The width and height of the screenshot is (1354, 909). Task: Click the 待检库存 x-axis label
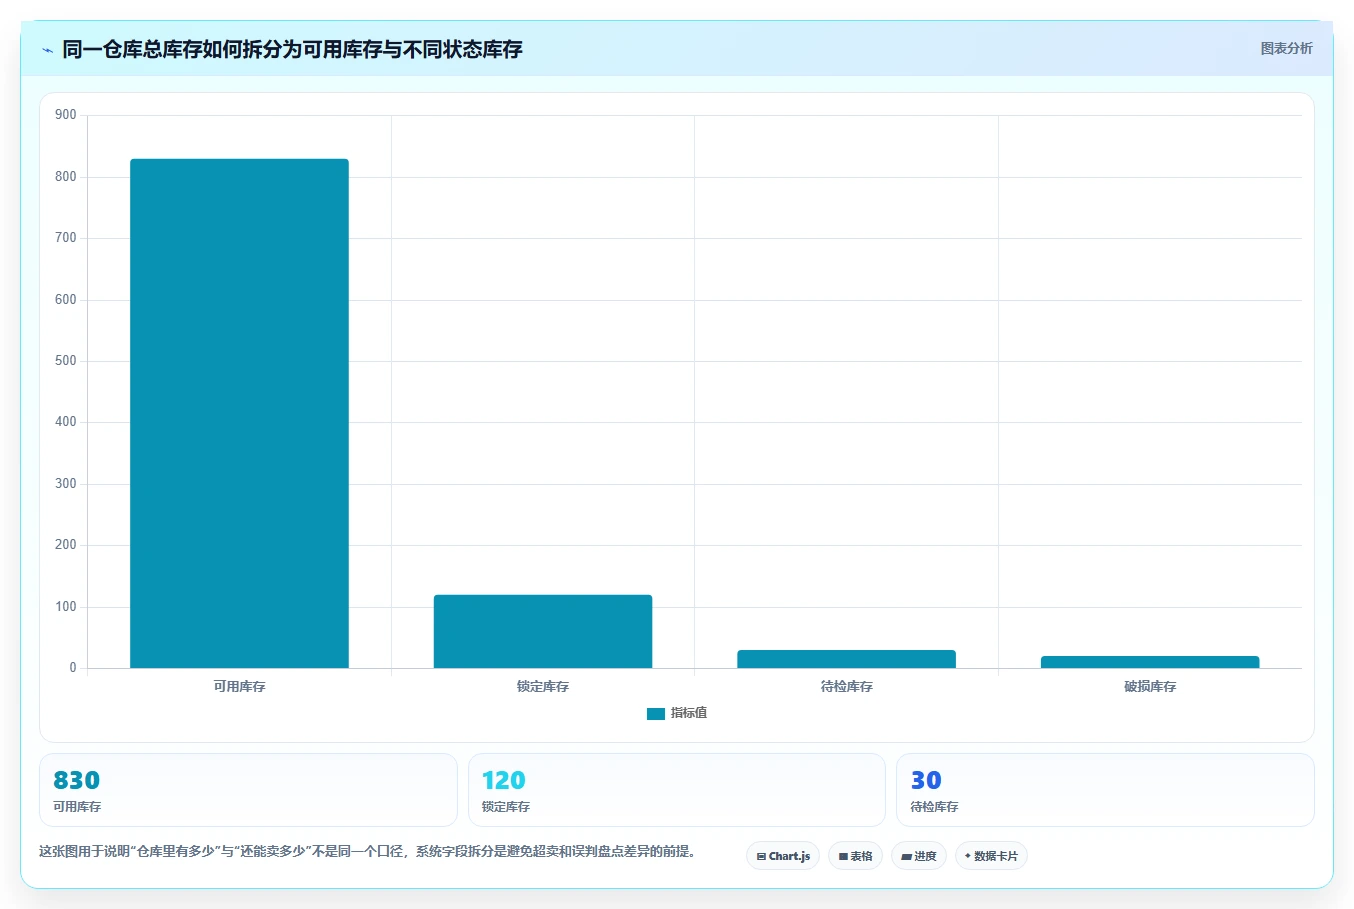[x=846, y=687]
